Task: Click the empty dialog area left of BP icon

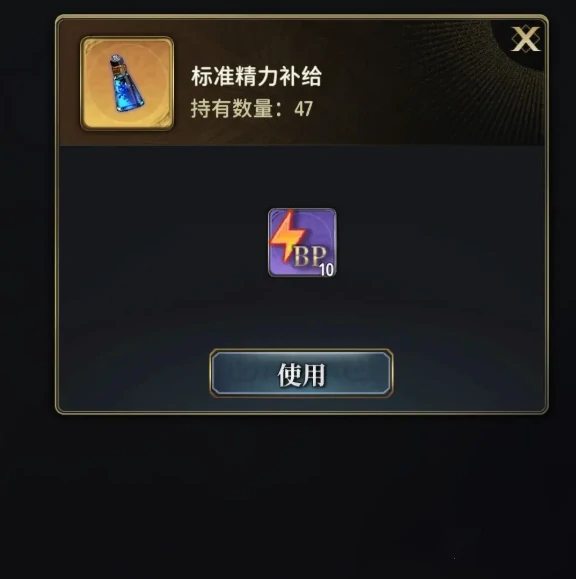Action: [x=162, y=243]
